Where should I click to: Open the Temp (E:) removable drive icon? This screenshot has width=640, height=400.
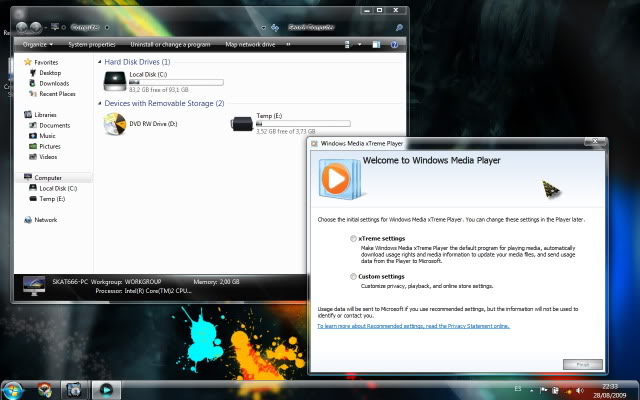(242, 124)
